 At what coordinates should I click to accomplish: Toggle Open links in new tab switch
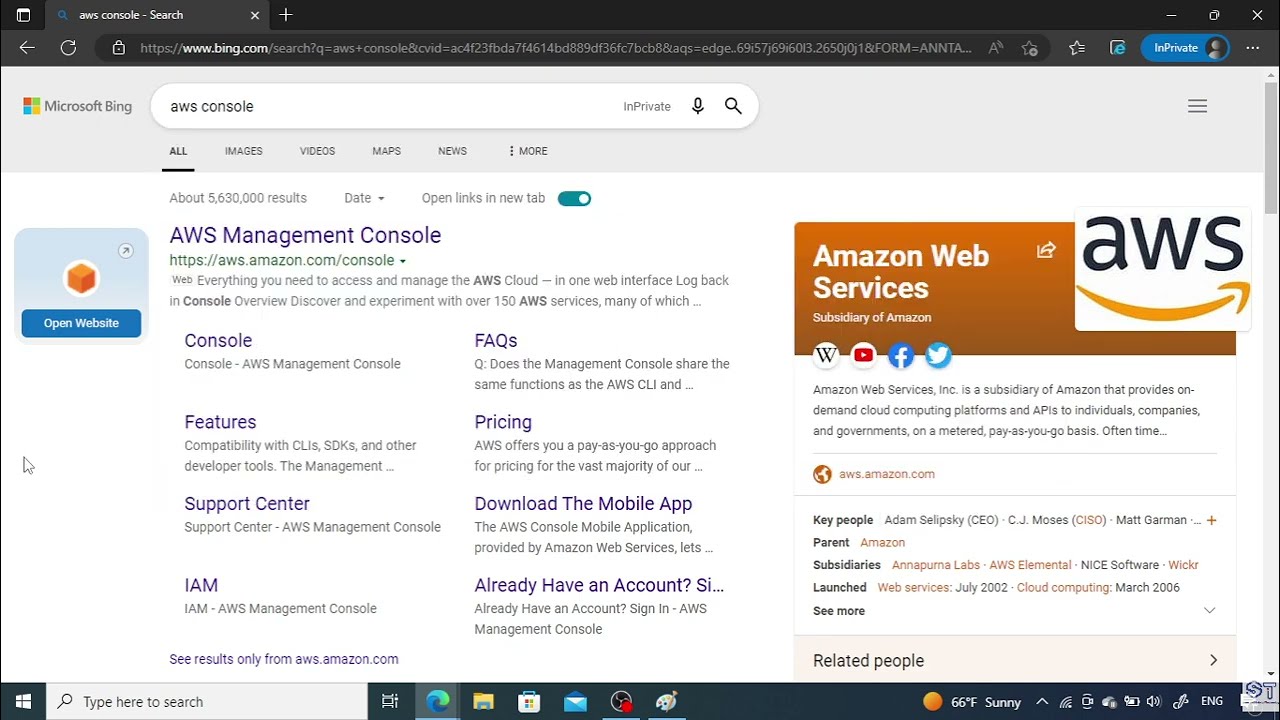tap(574, 198)
